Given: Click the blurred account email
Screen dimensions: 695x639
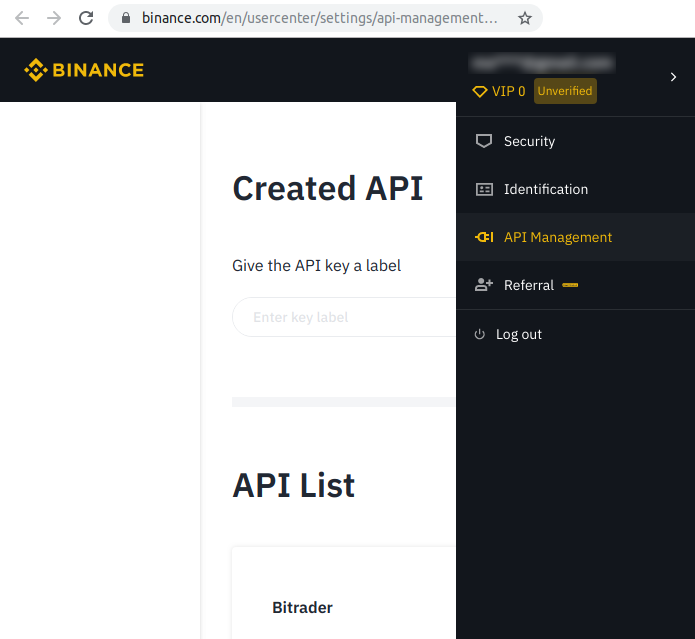Looking at the screenshot, I should coord(542,63).
